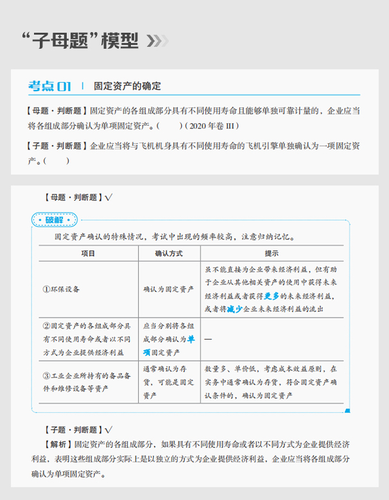Click the table header 确认方式
Screen dimensions: 389x500
[169, 253]
